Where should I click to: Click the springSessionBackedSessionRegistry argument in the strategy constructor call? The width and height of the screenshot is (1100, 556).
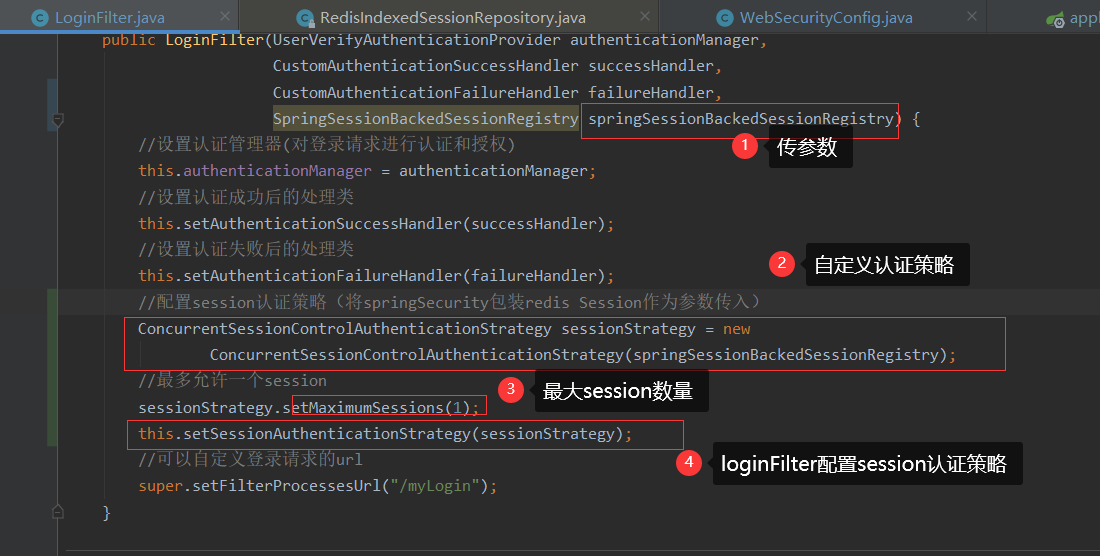[x=786, y=355]
